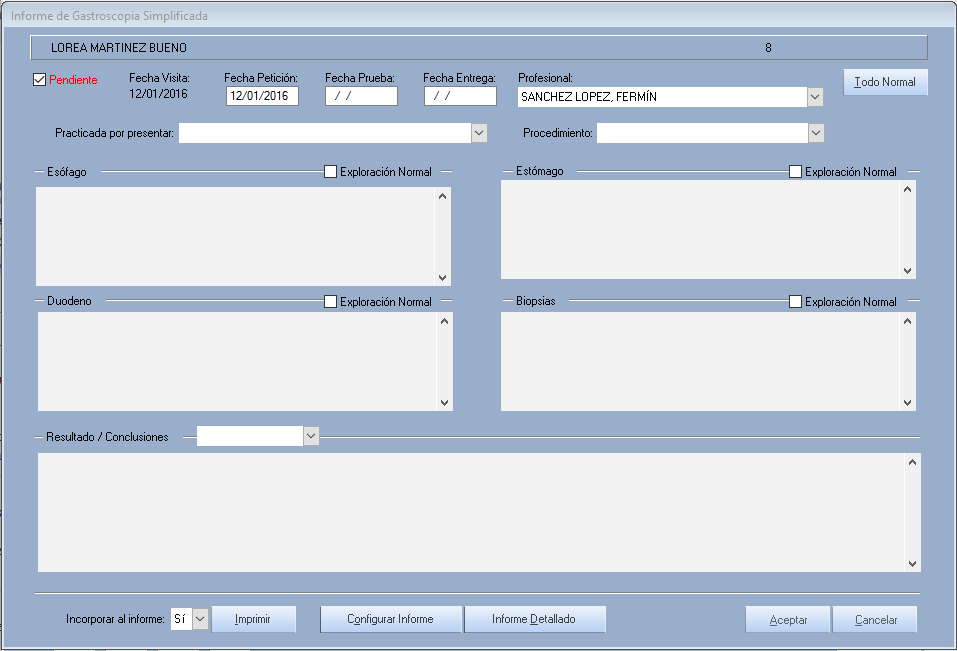Open the Profesional dropdown list
Image resolution: width=957 pixels, height=651 pixels.
pyautogui.click(x=815, y=97)
